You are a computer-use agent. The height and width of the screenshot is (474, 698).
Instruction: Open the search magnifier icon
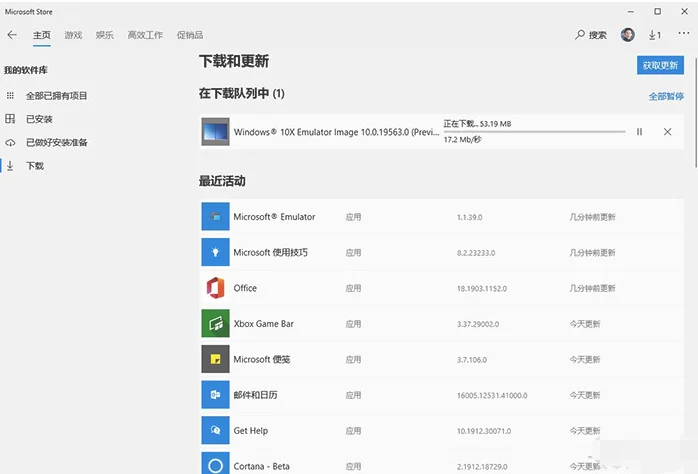click(x=579, y=35)
